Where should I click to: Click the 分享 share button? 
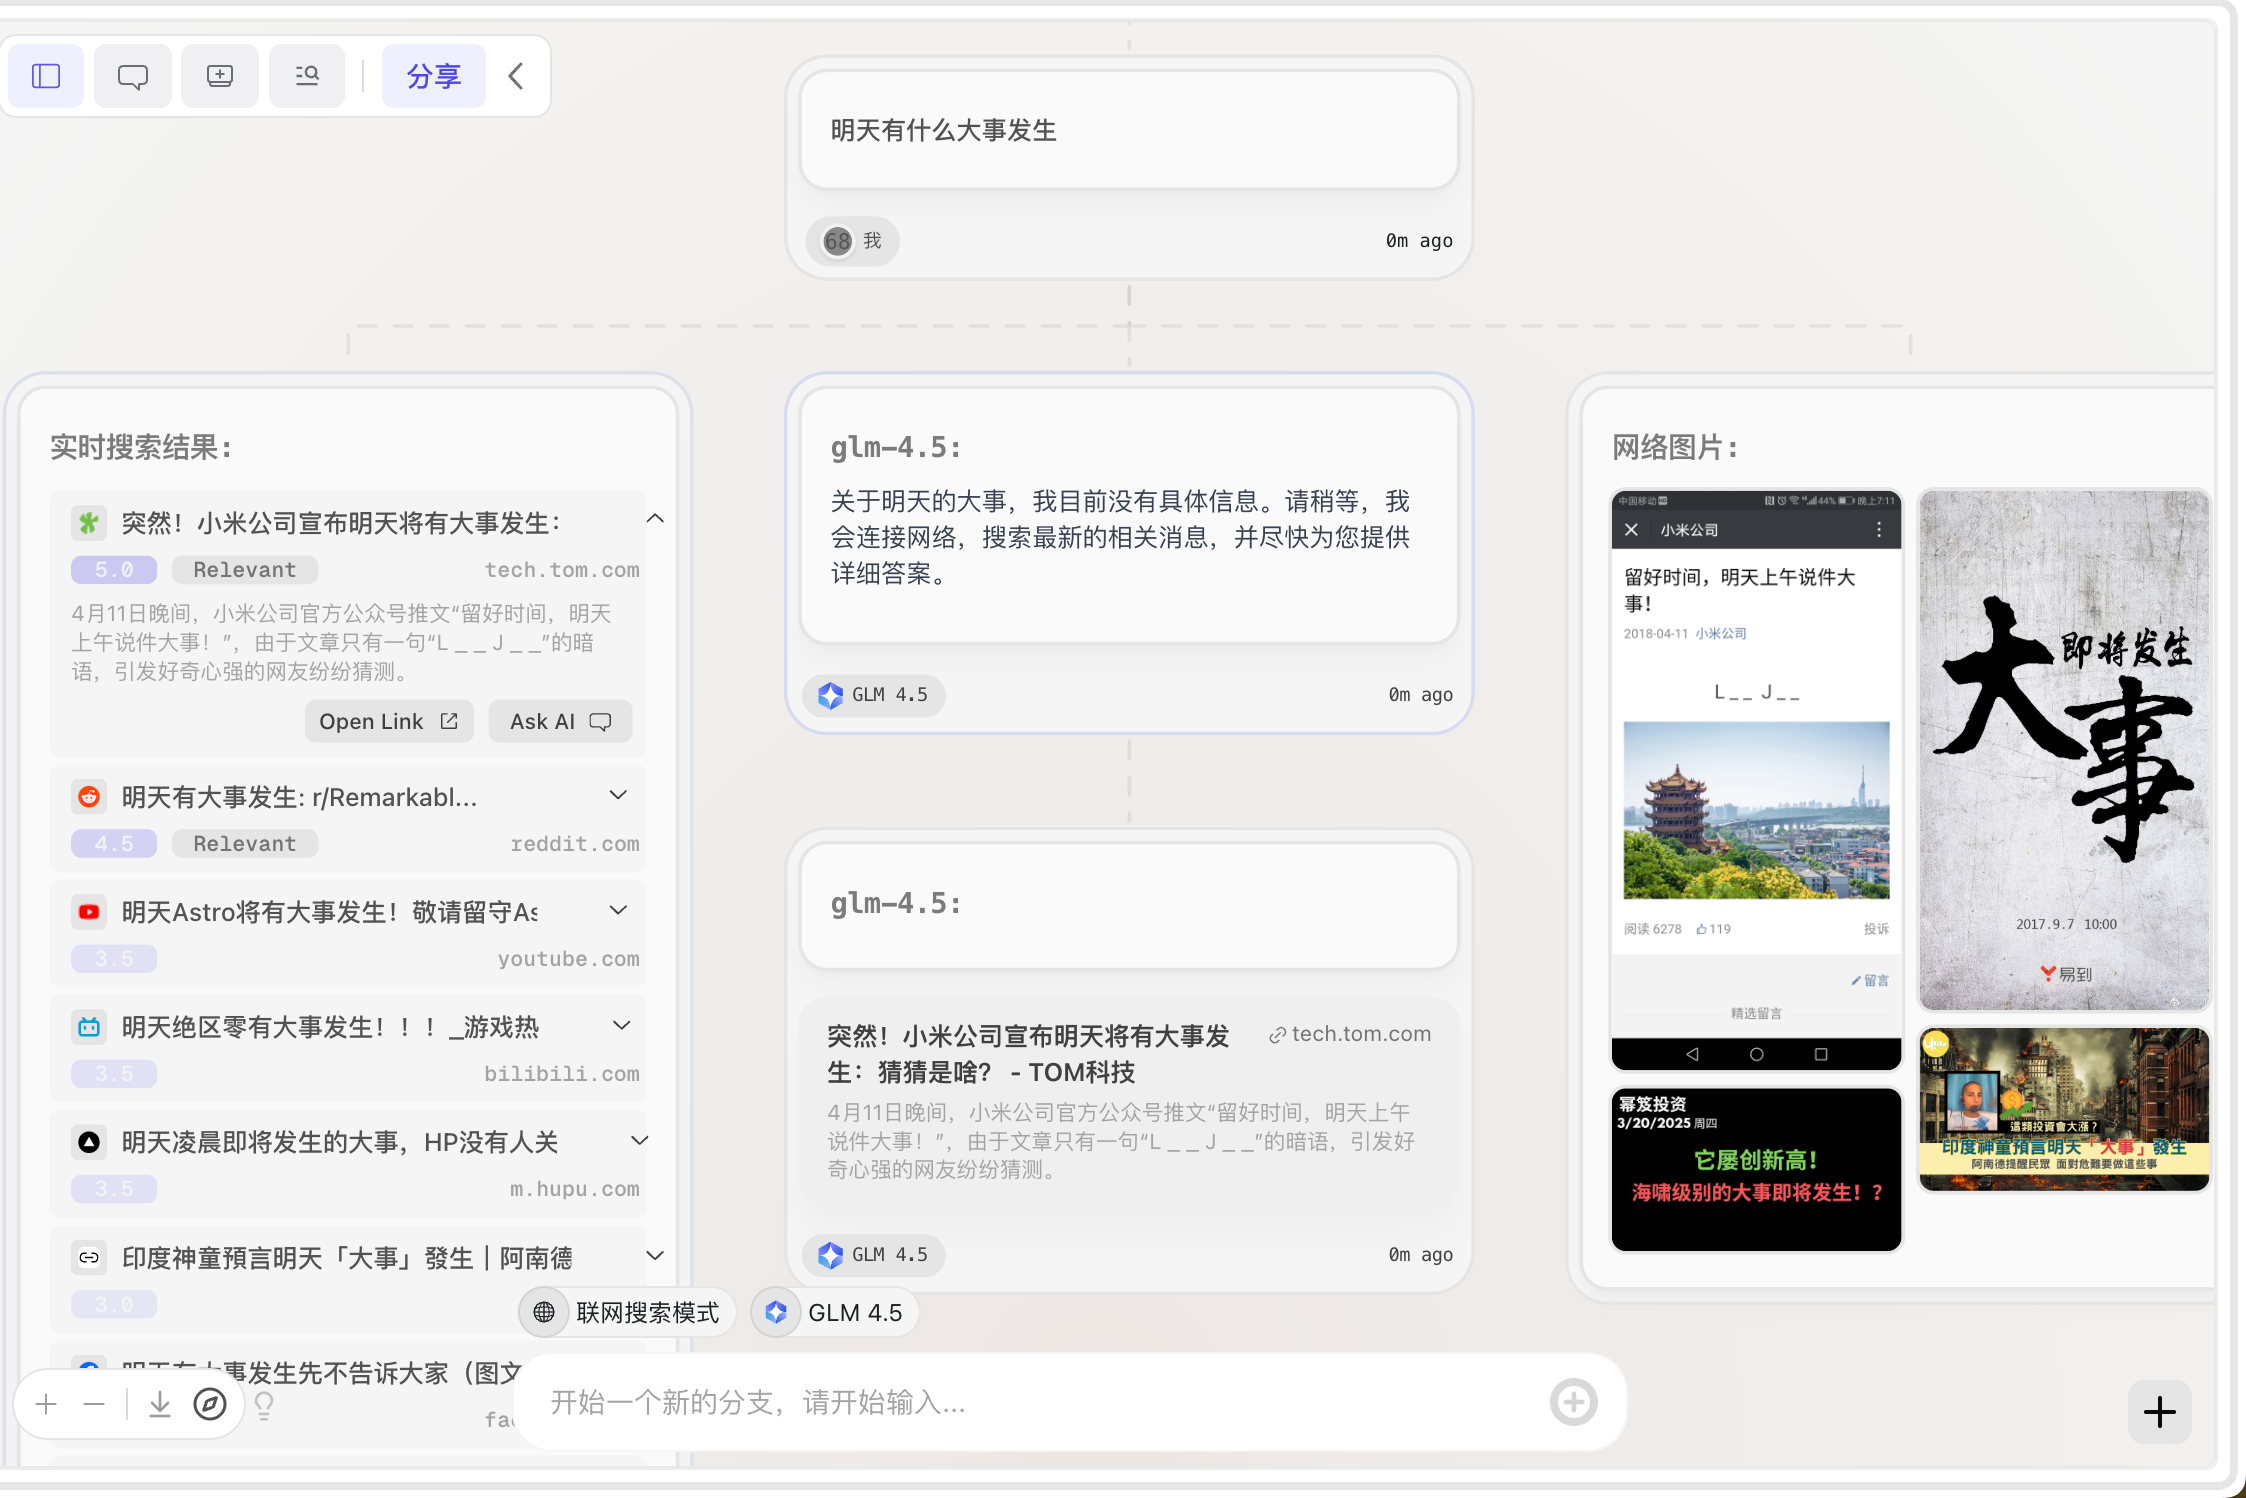[434, 76]
